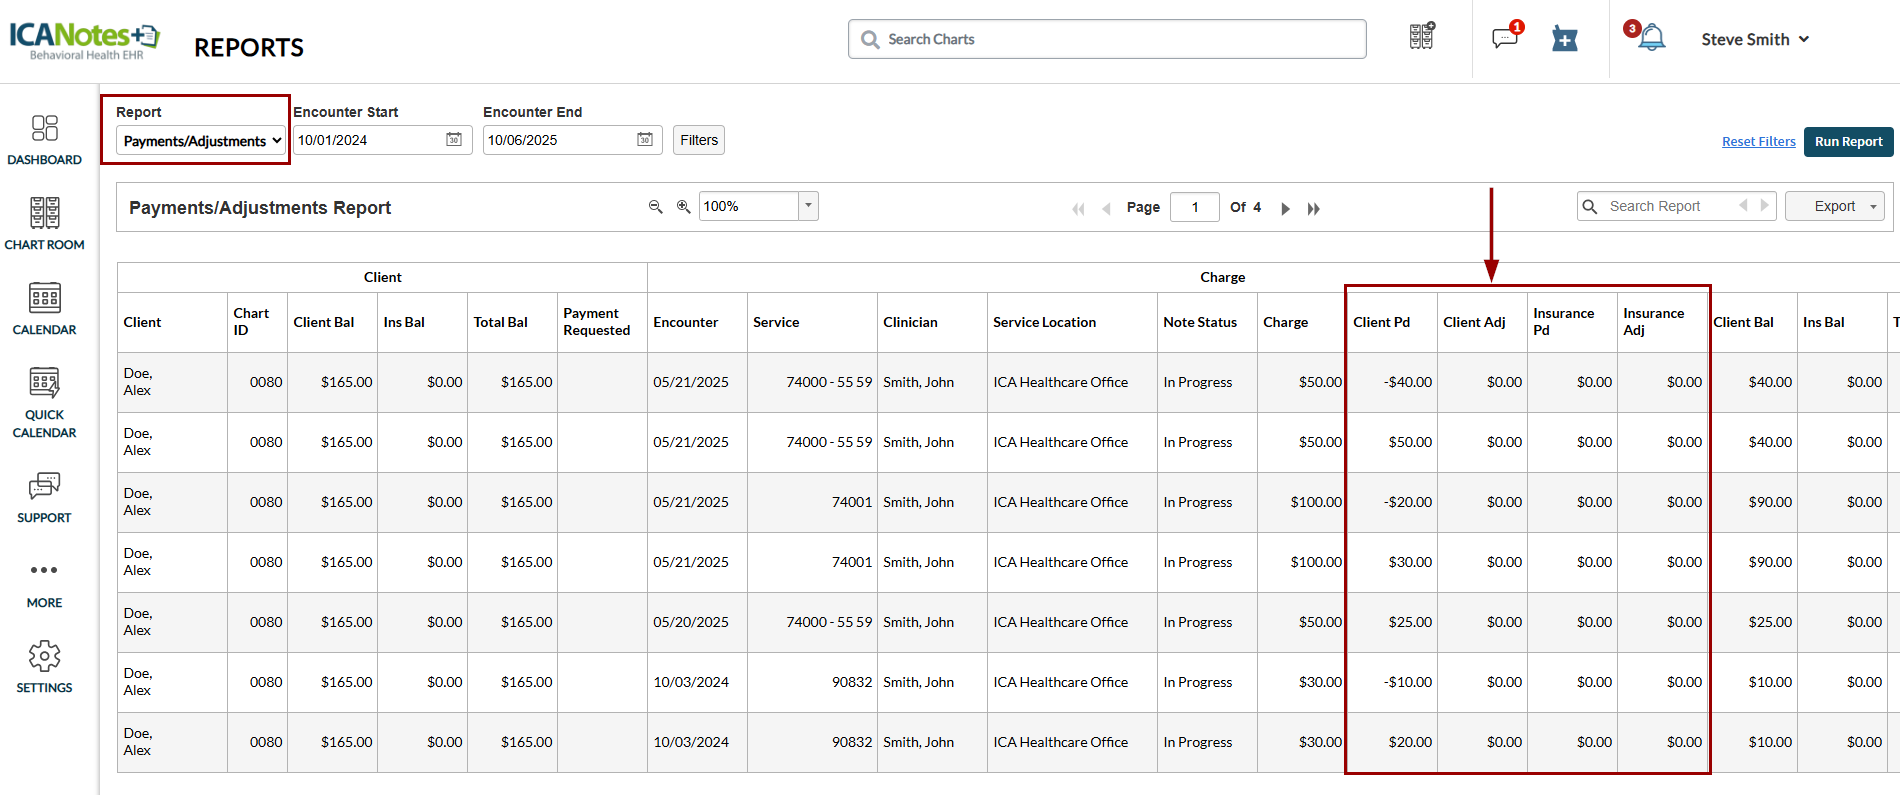
Task: Jump to last report page
Action: point(1314,208)
